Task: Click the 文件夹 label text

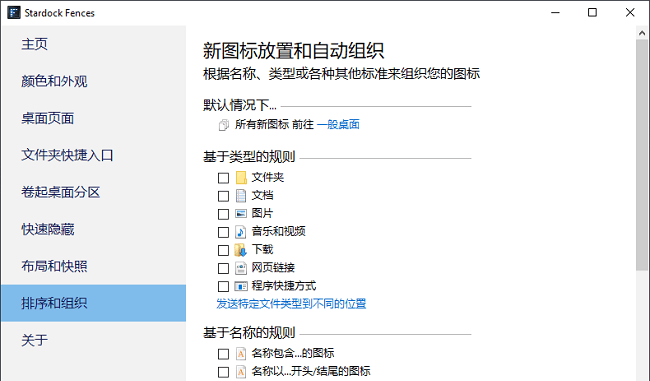Action: 268,177
